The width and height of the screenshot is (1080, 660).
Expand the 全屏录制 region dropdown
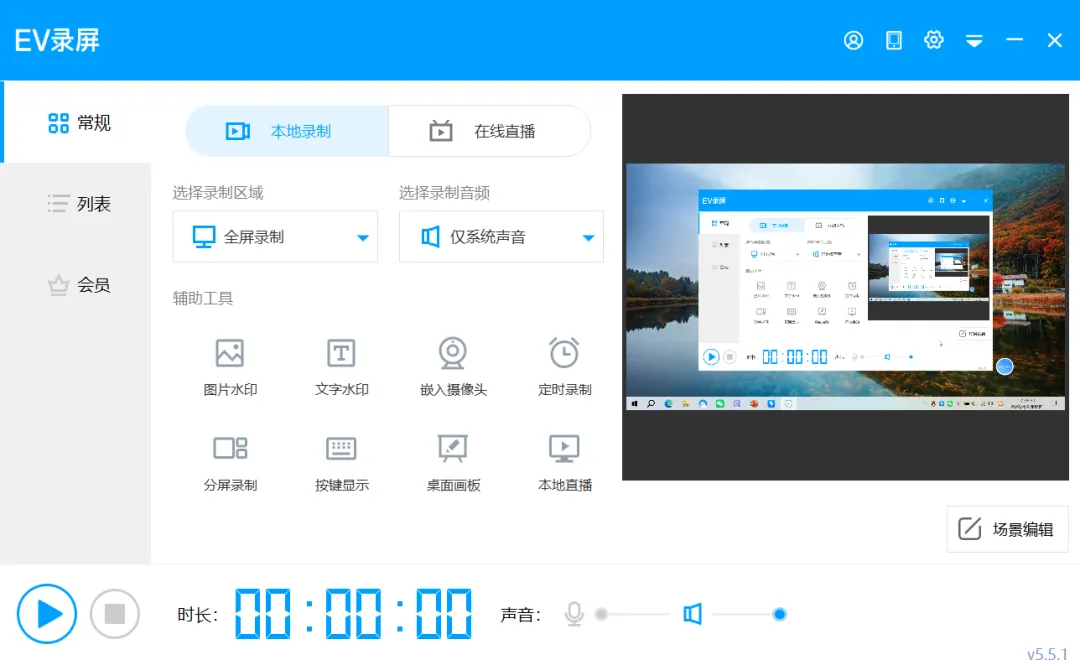tap(275, 237)
